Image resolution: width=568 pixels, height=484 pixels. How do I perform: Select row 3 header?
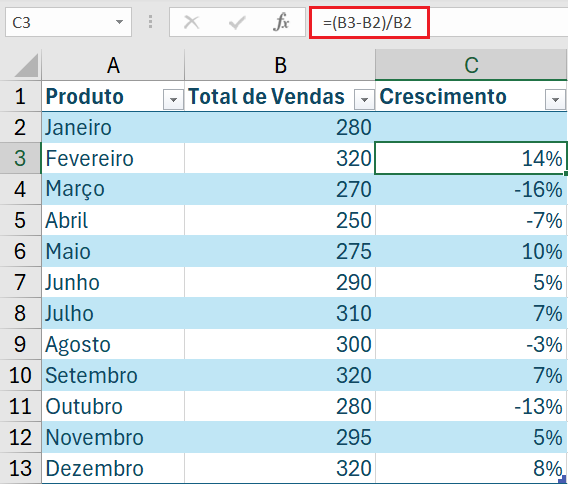pos(20,158)
